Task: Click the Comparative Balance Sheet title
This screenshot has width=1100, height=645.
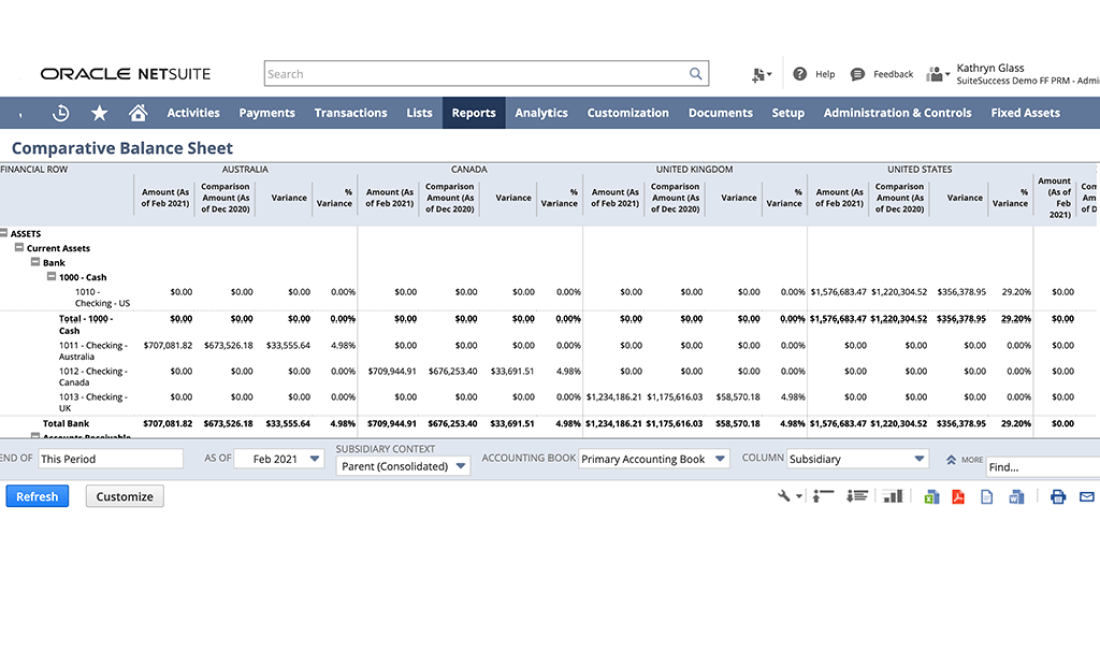Action: click(x=122, y=148)
